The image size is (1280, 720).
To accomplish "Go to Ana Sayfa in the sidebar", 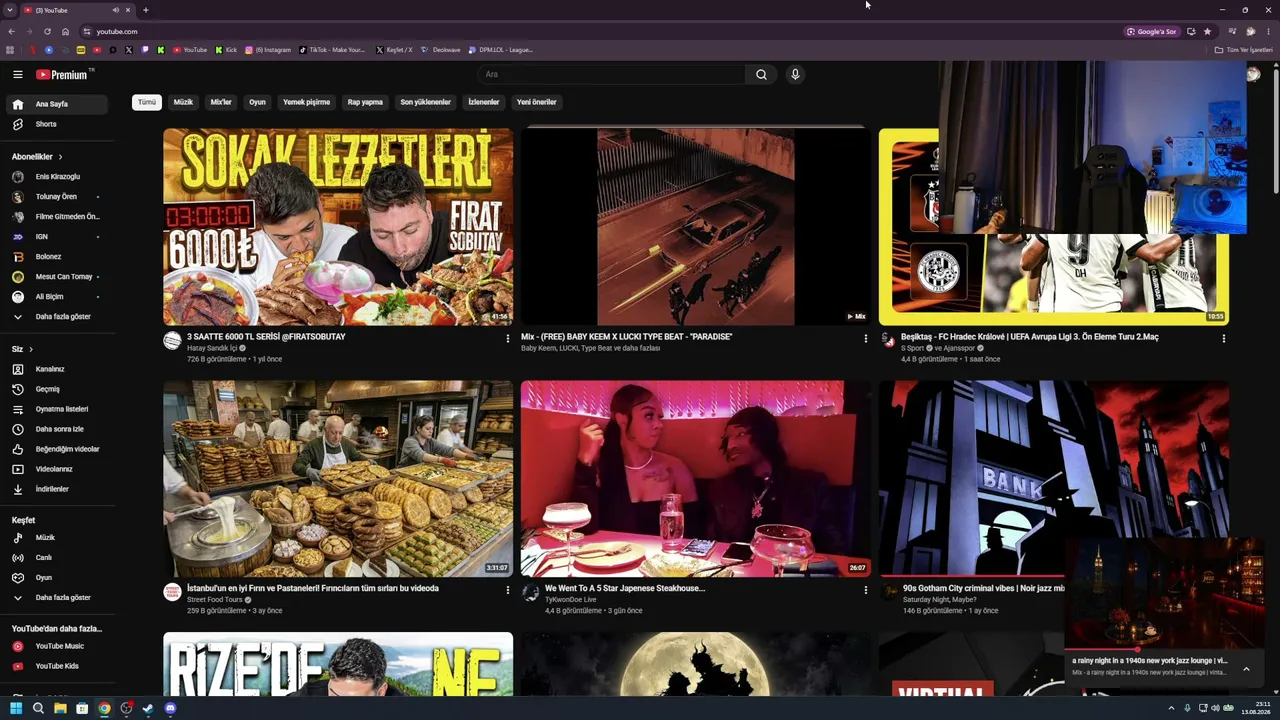I will (x=56, y=104).
